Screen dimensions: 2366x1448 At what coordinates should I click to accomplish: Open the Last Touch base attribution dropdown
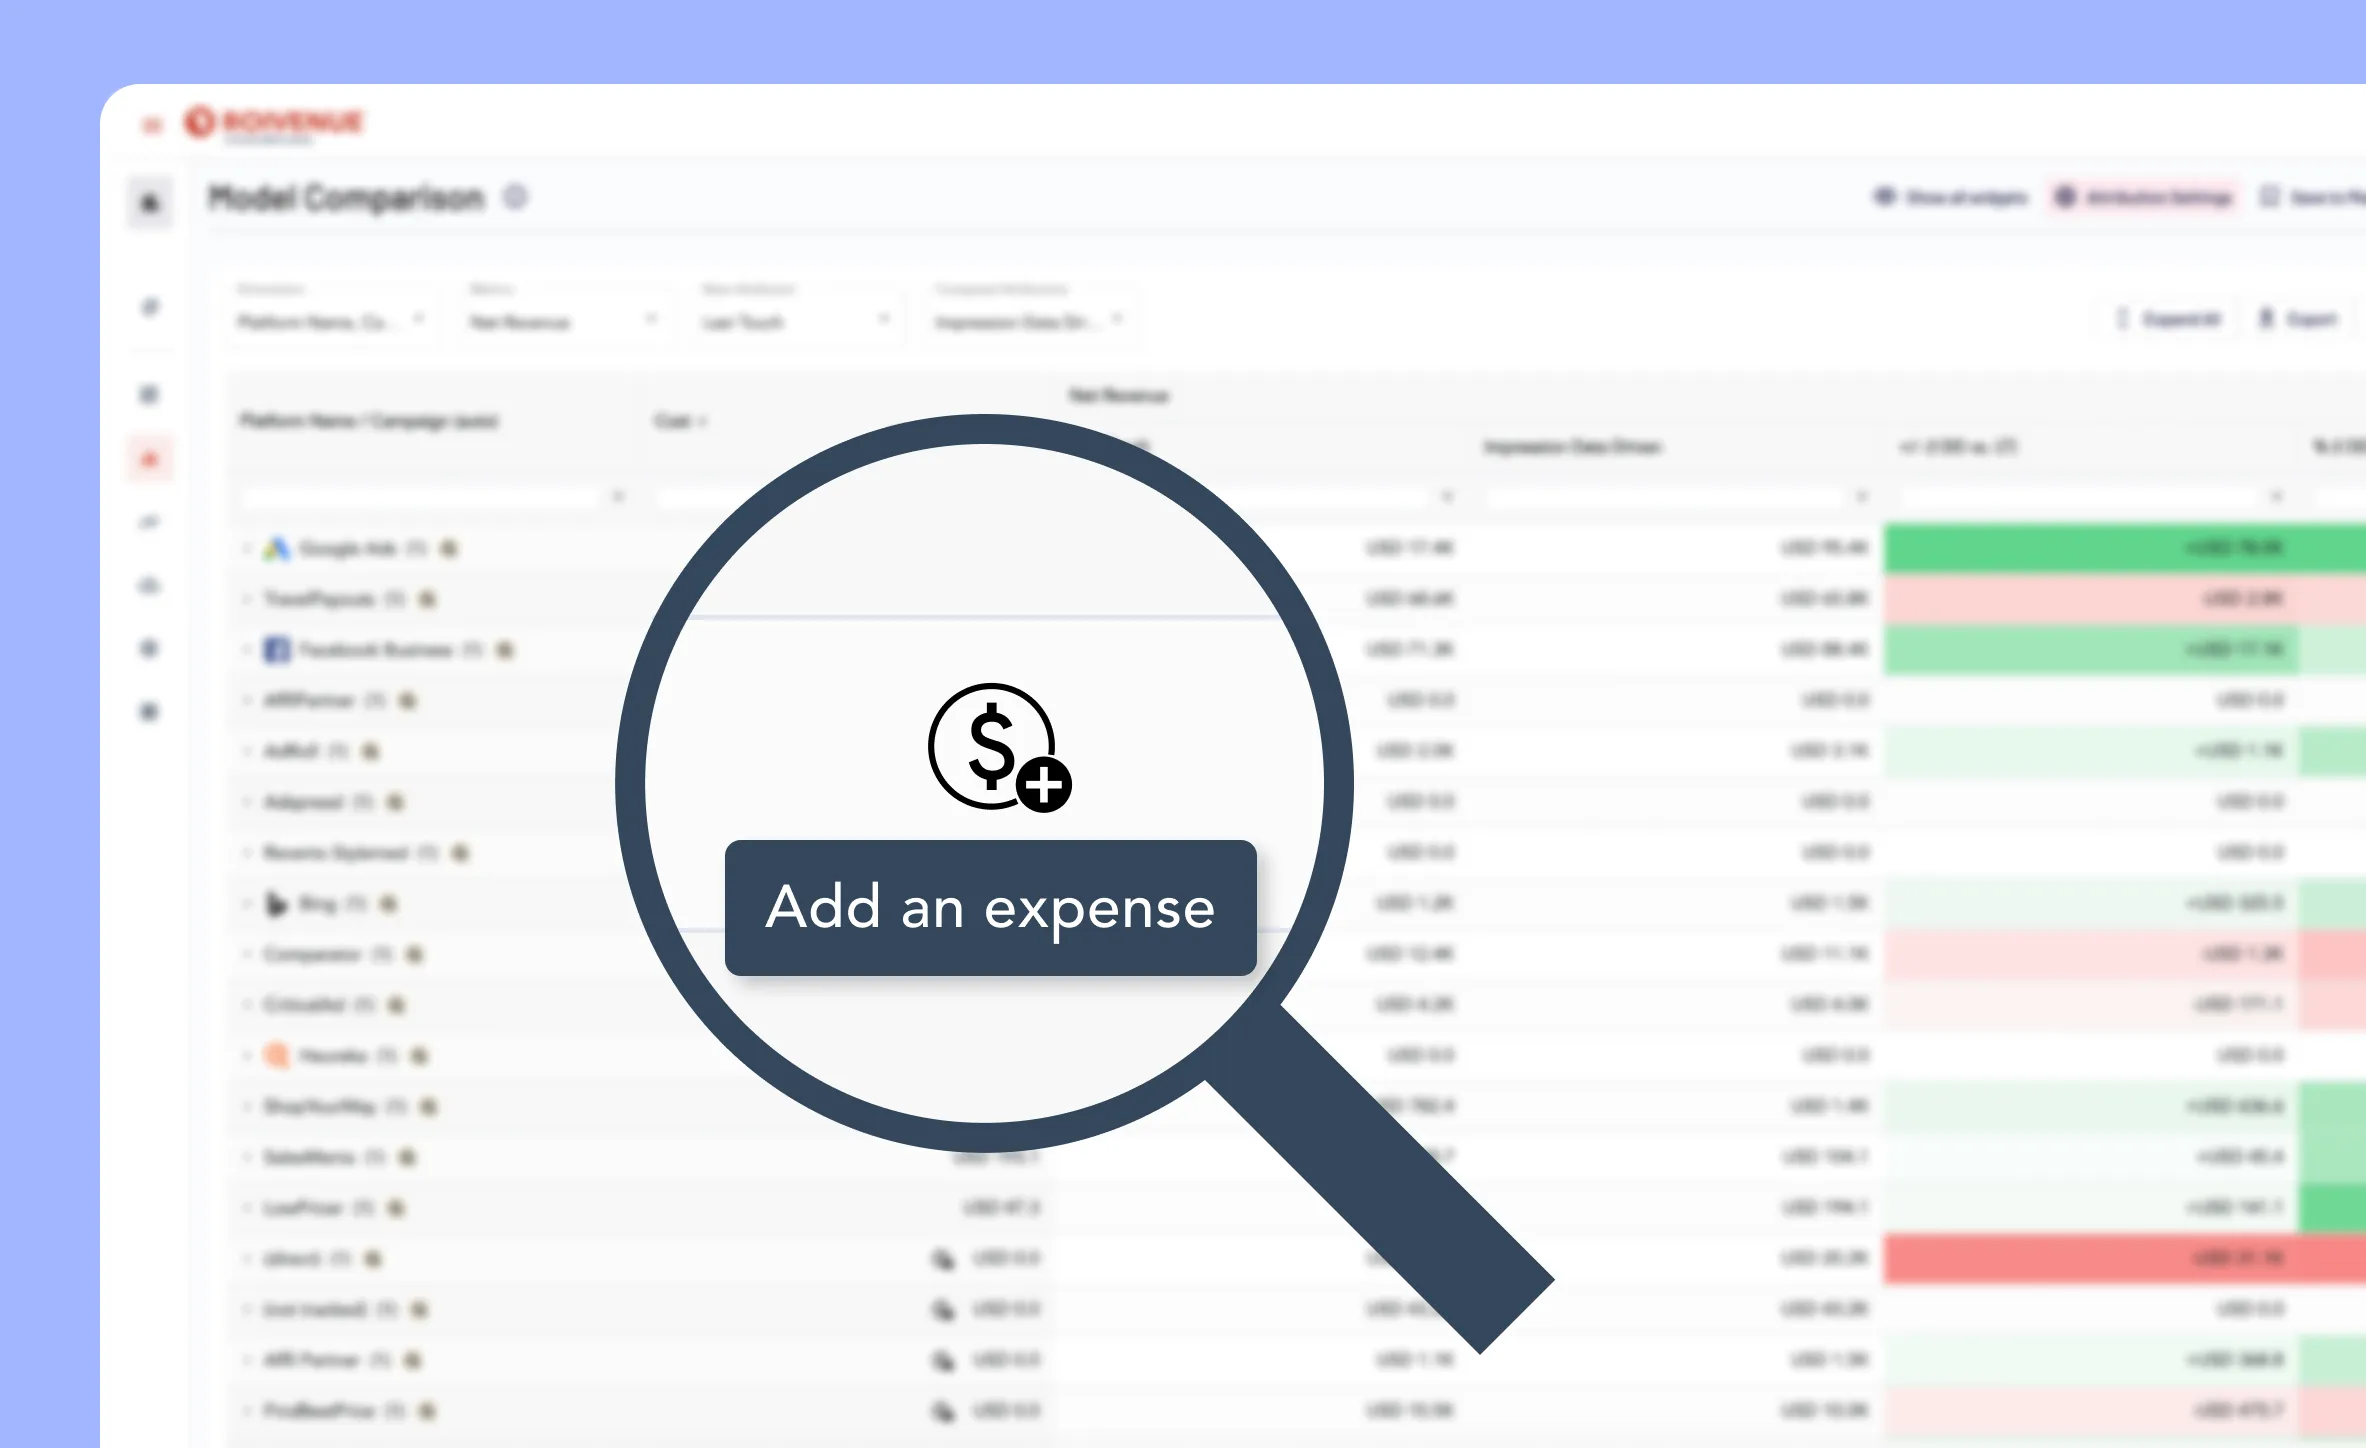click(797, 321)
